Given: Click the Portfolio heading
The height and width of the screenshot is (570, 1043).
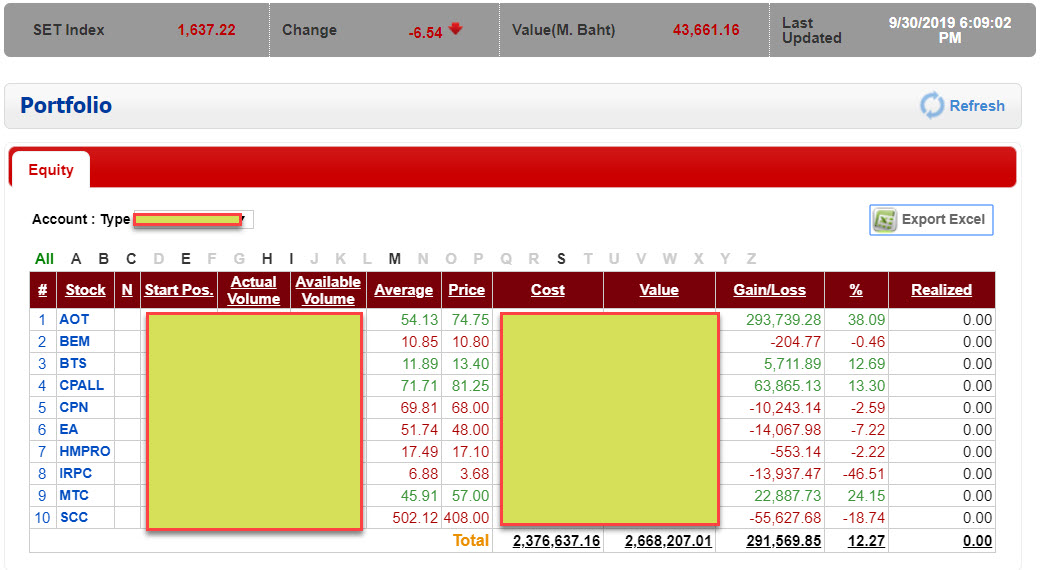Looking at the screenshot, I should (x=66, y=105).
